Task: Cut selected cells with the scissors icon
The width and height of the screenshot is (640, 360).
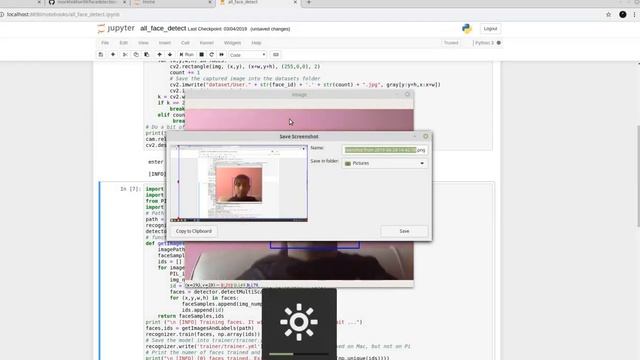Action: (125, 55)
